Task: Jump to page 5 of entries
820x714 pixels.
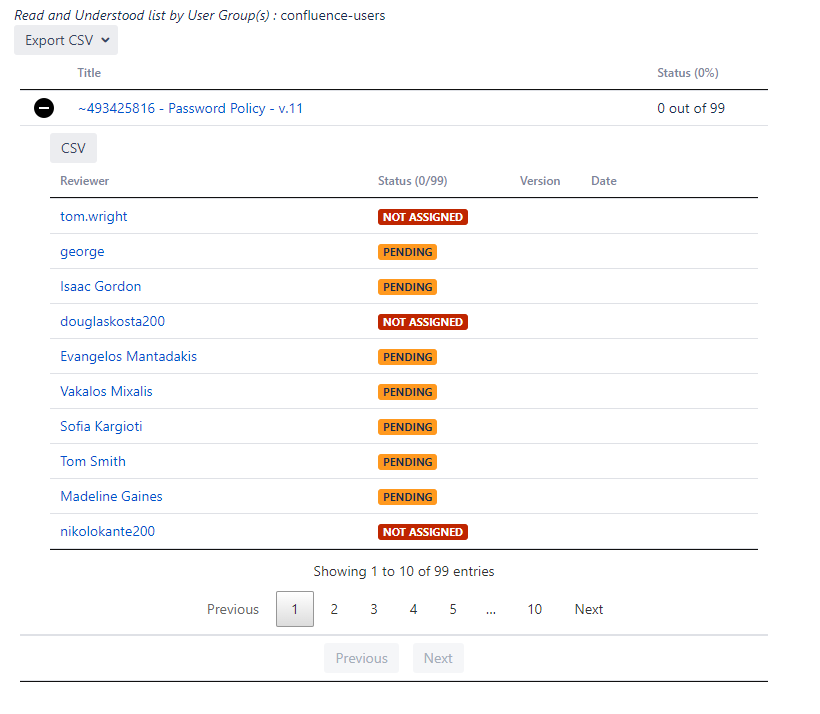Action: click(453, 609)
